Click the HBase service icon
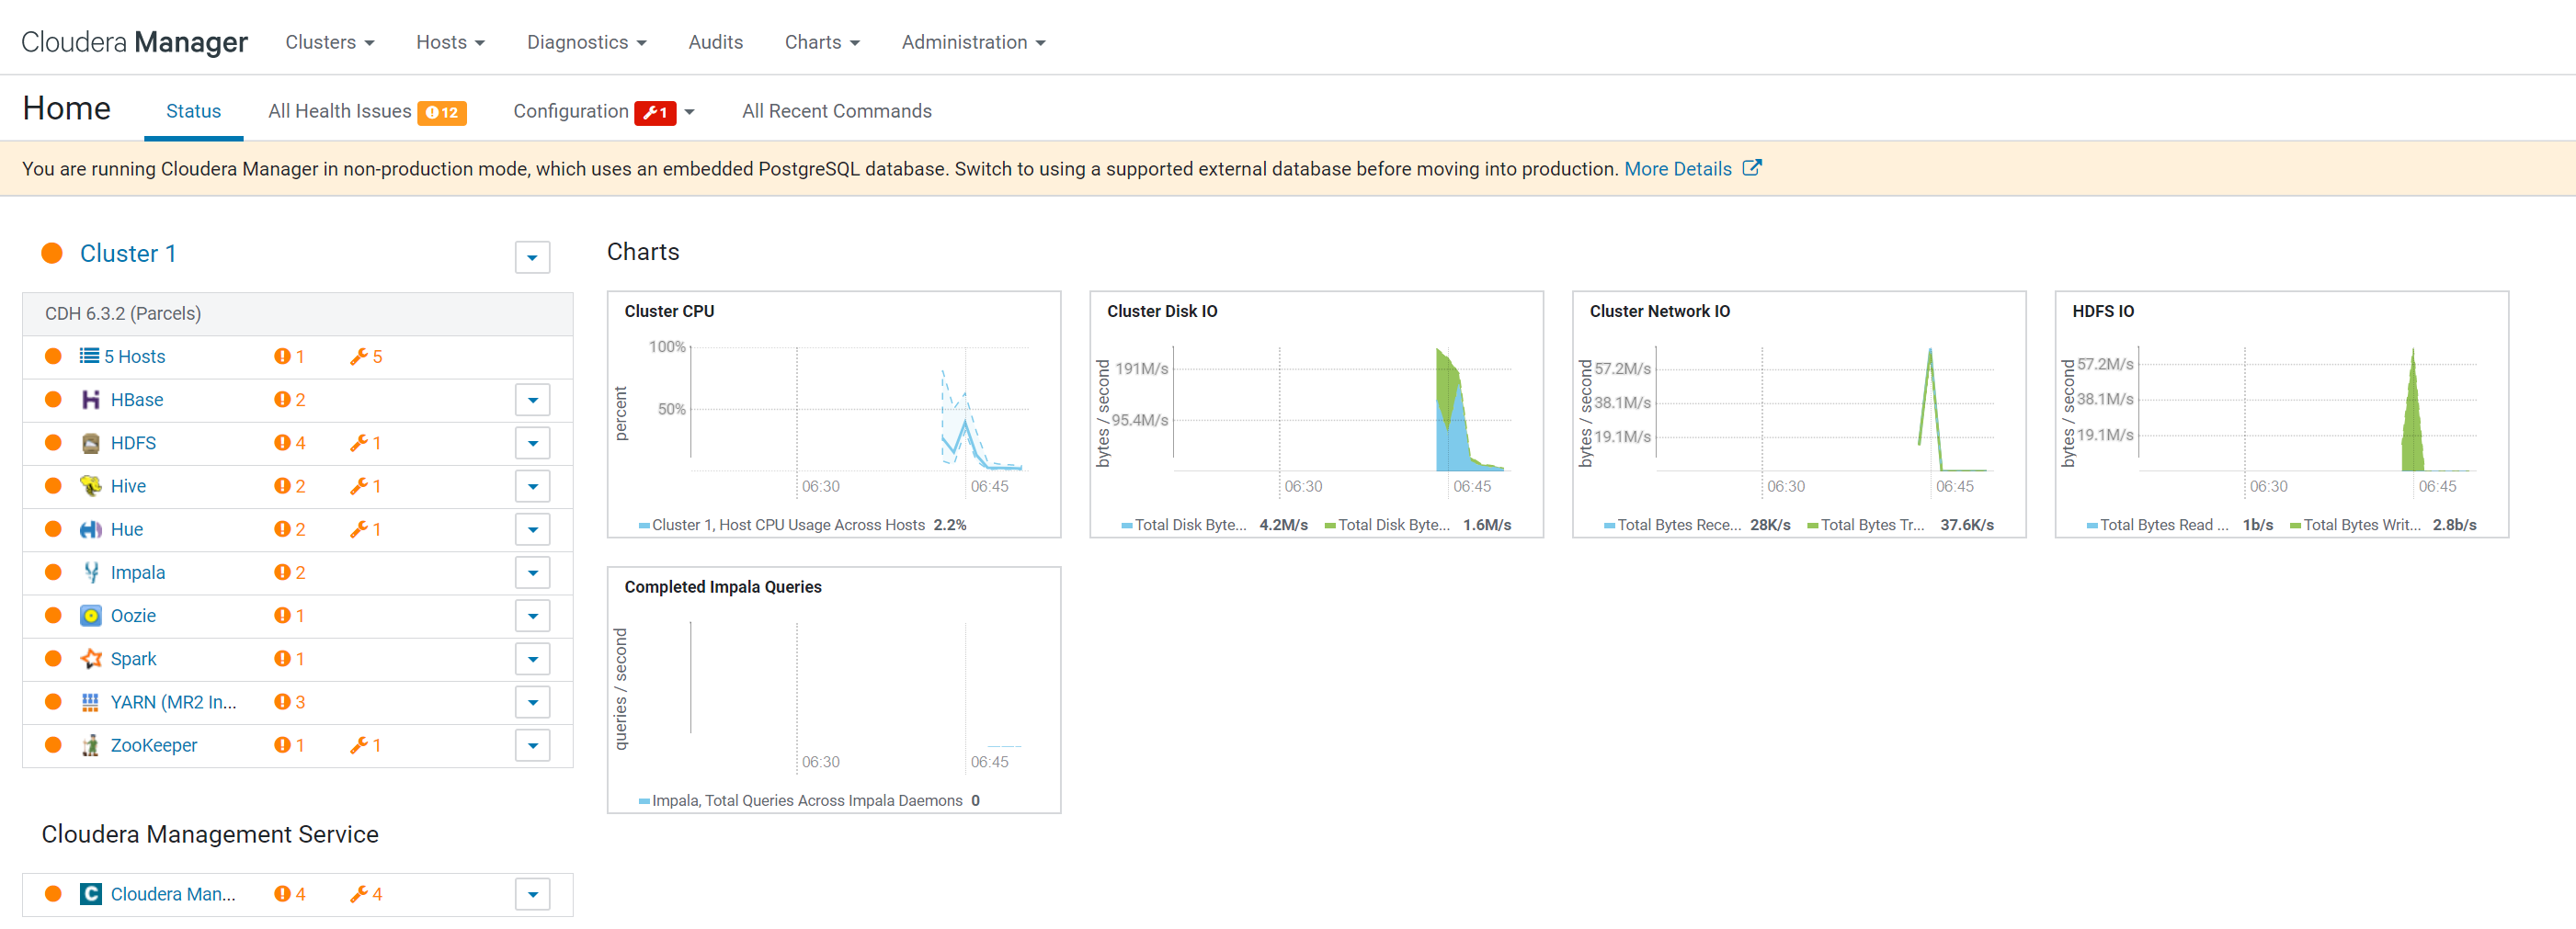 tap(91, 400)
